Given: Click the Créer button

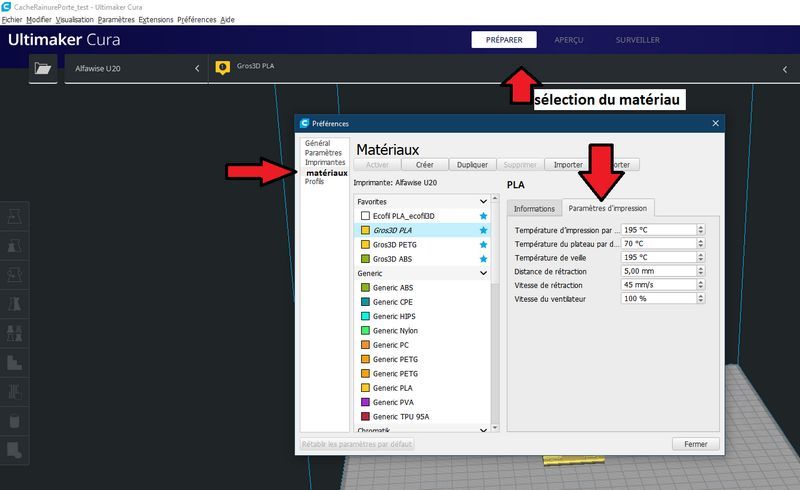Looking at the screenshot, I should 424,165.
